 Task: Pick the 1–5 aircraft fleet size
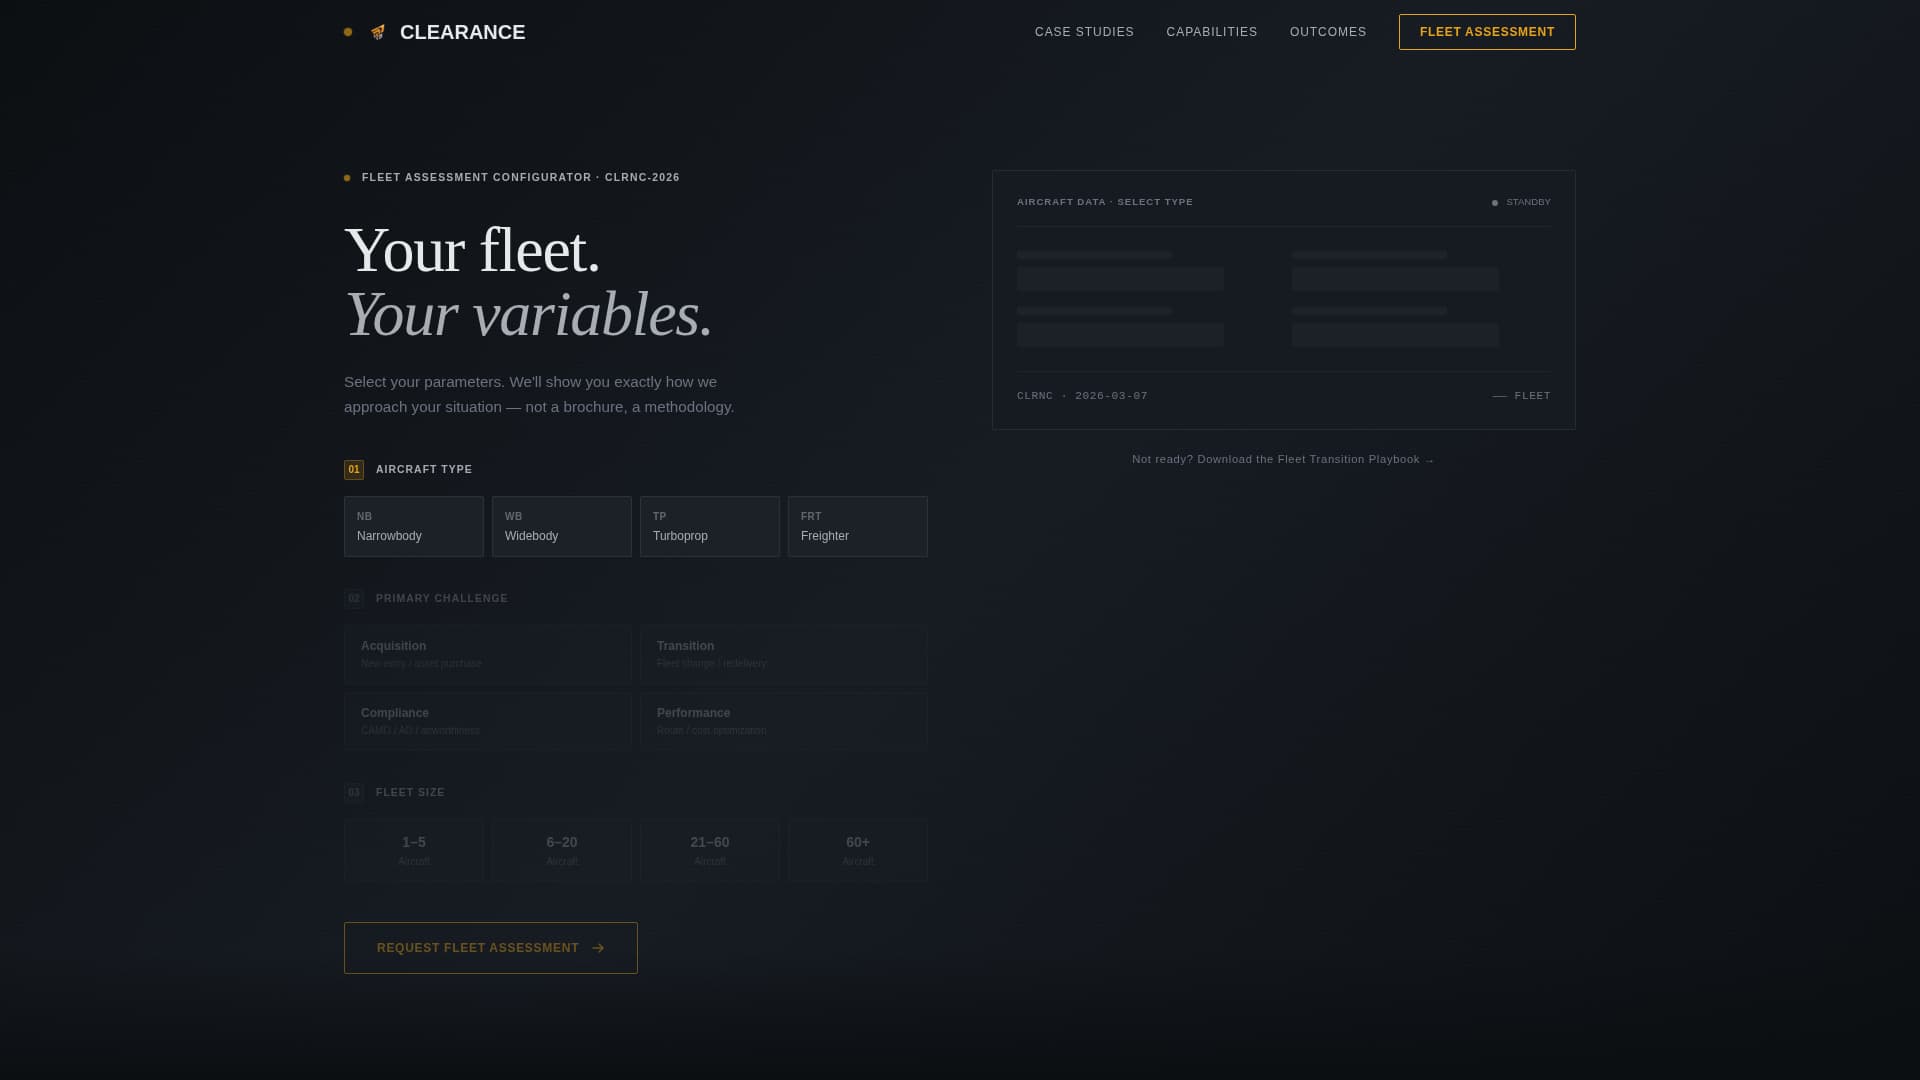coord(413,851)
